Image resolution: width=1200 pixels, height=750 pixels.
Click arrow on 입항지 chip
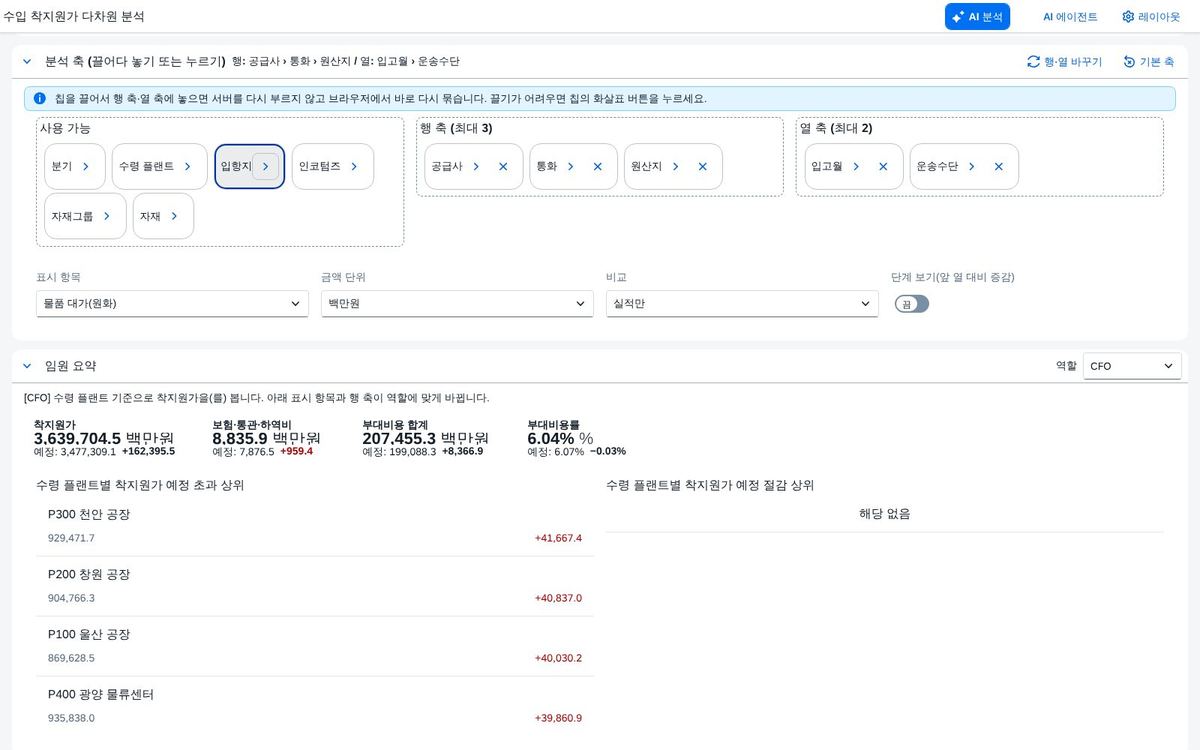click(265, 167)
